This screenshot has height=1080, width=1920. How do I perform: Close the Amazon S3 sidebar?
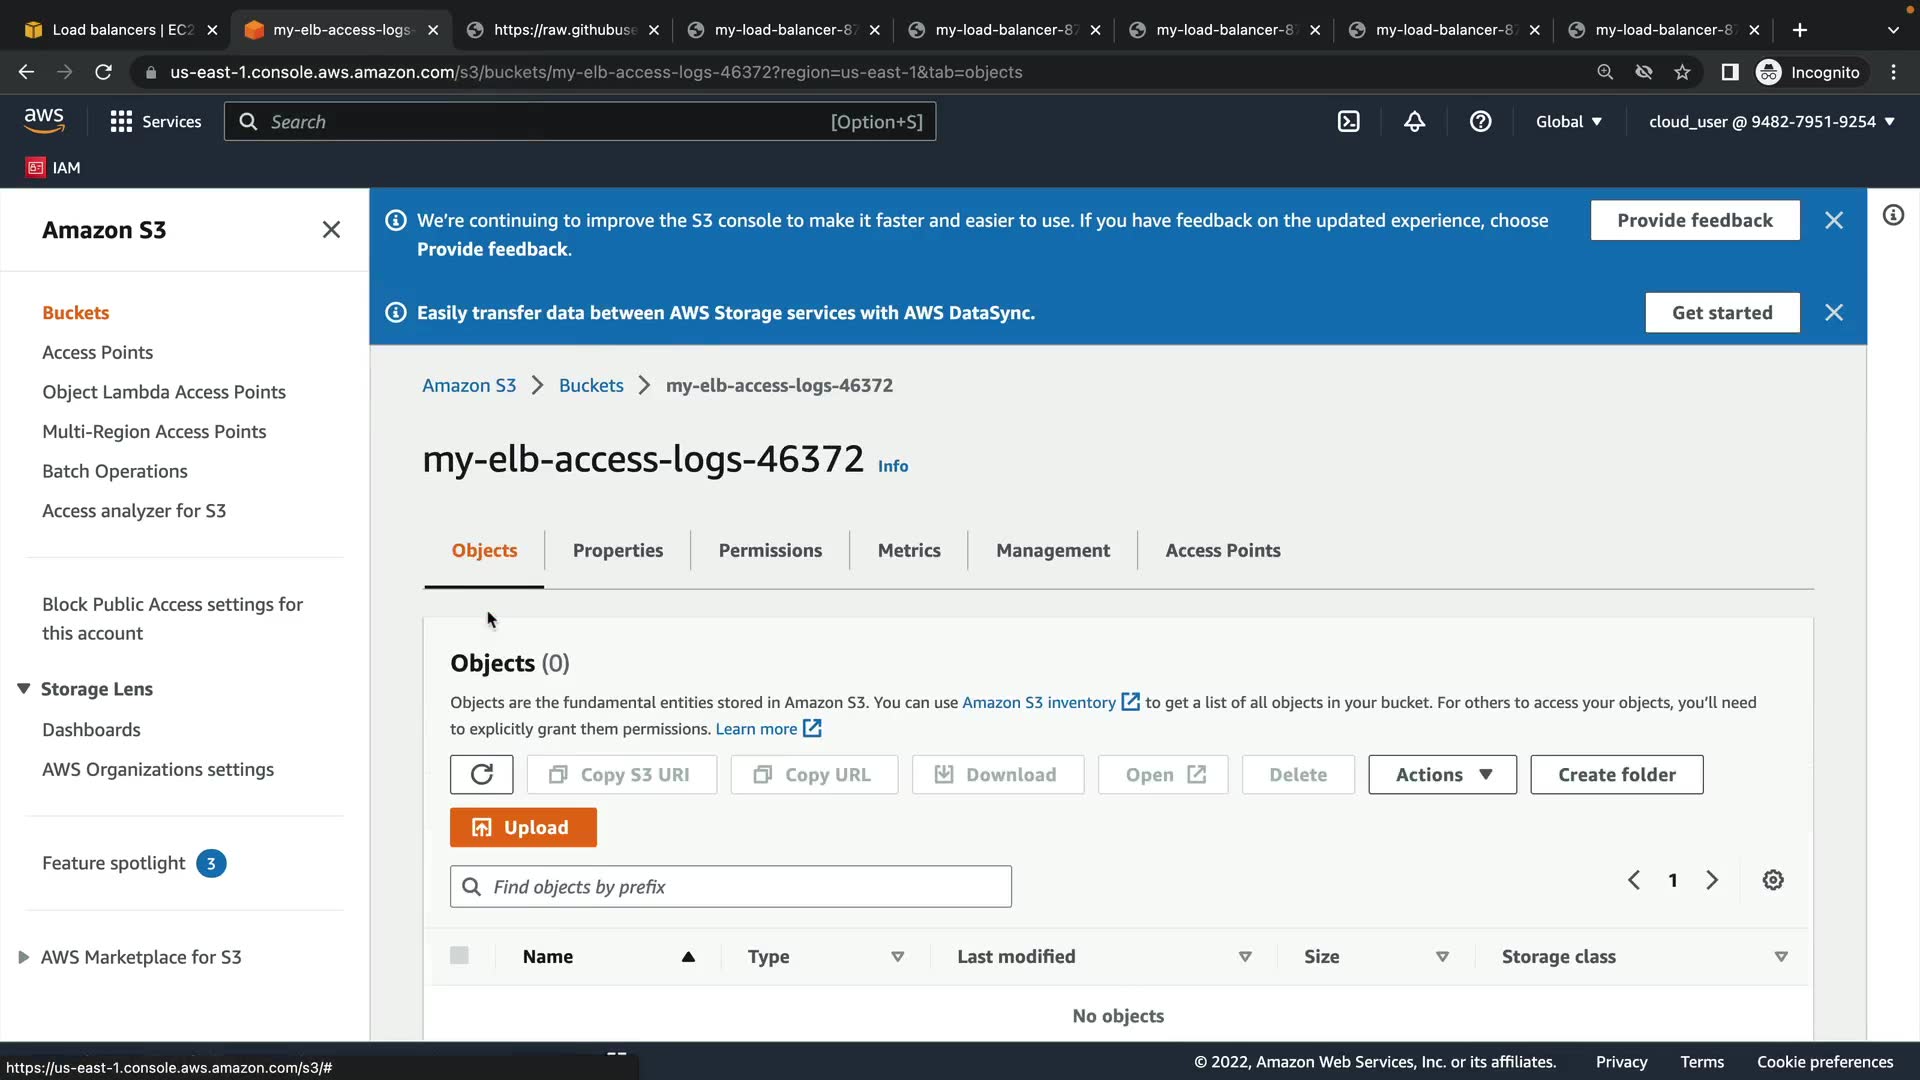331,230
